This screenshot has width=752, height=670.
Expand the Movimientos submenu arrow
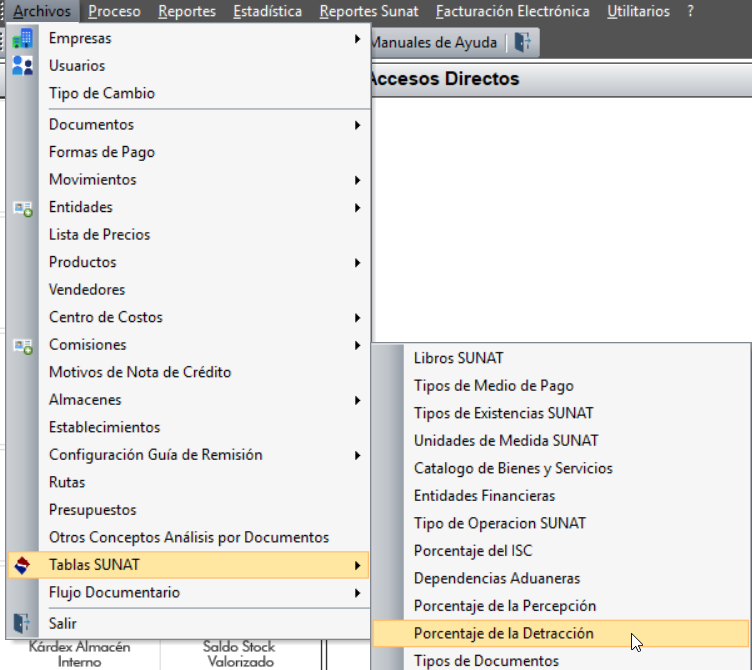[x=357, y=180]
